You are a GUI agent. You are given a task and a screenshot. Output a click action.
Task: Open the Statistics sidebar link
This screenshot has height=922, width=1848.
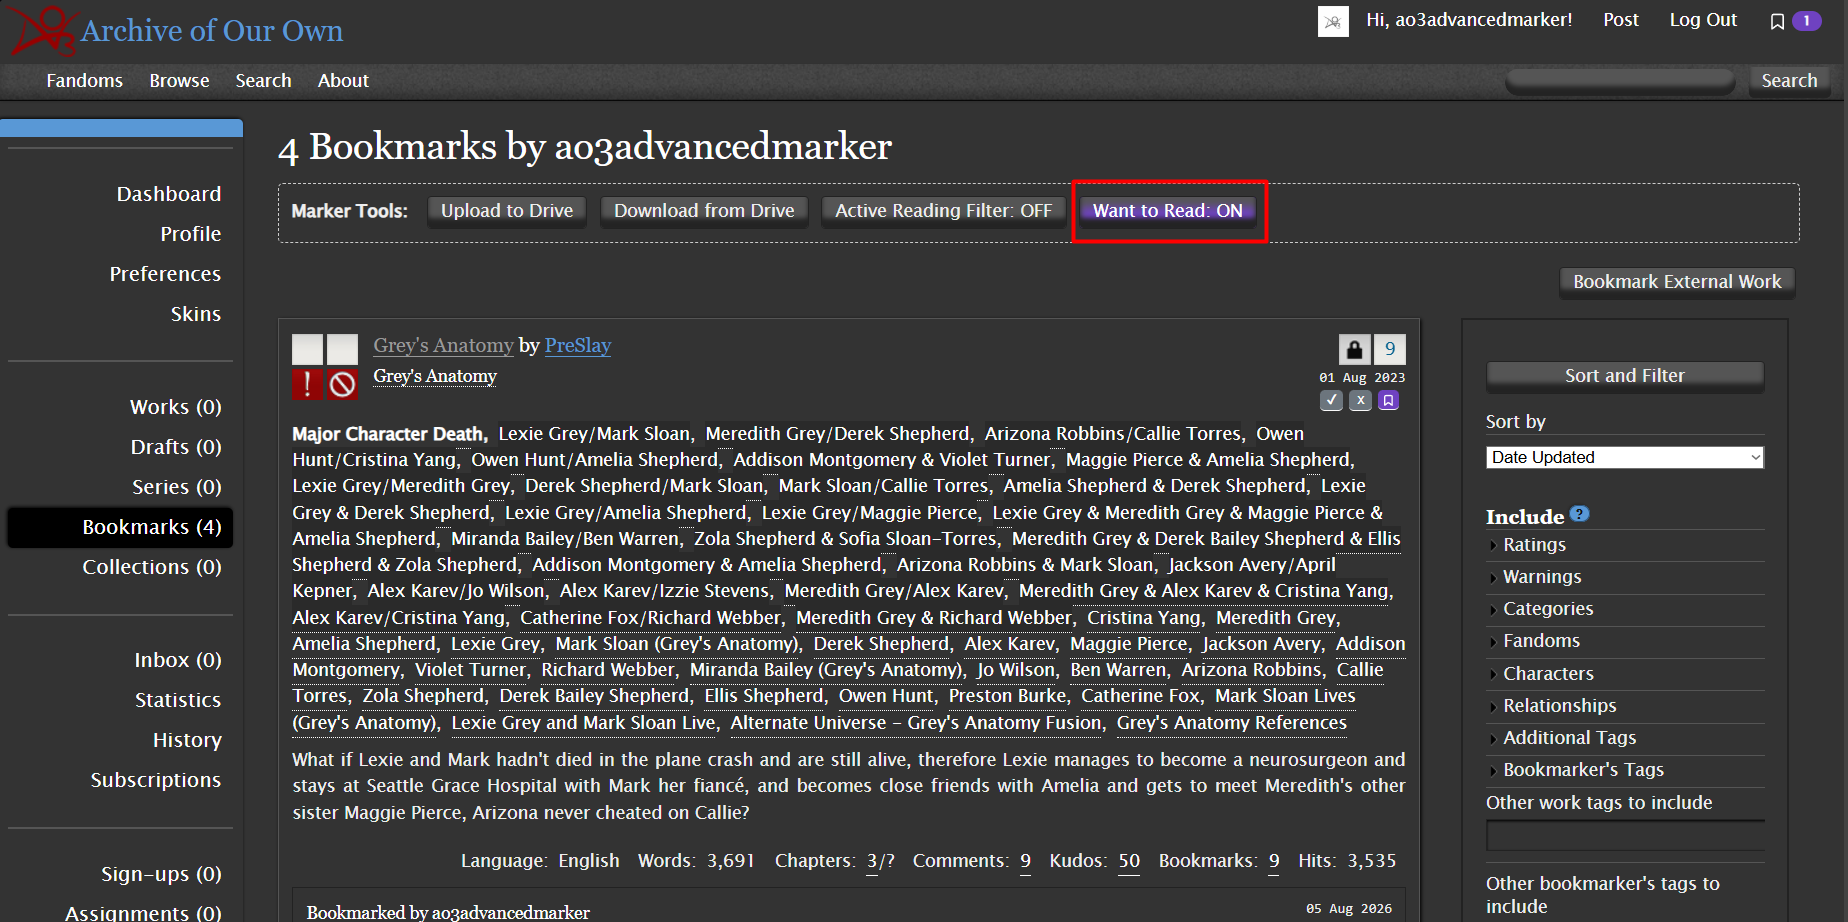click(178, 700)
